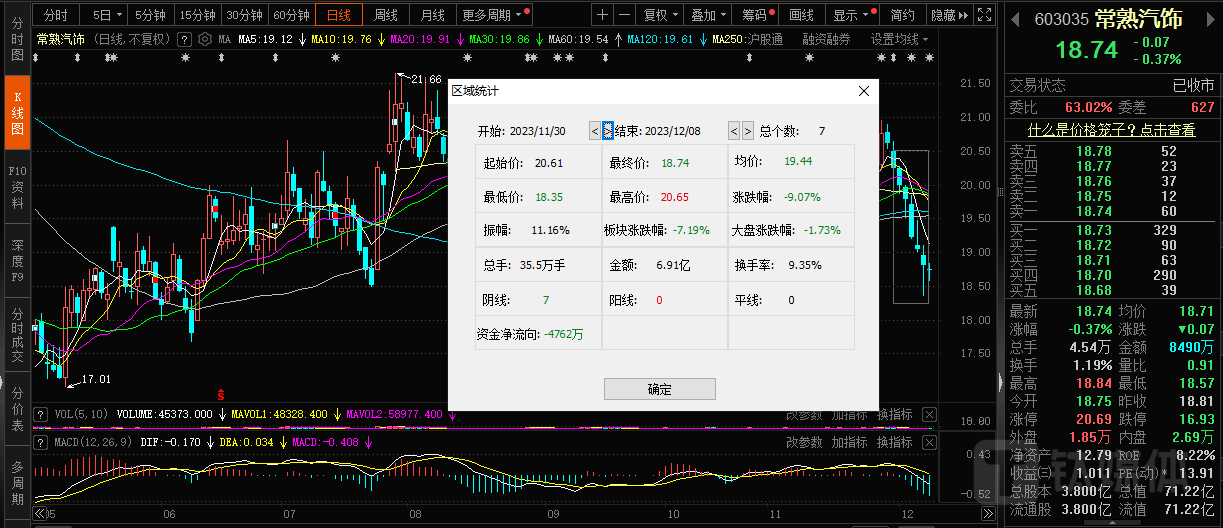The height and width of the screenshot is (528, 1223).
Task: Click 交易状态 已收市 row
Action: 1112,86
